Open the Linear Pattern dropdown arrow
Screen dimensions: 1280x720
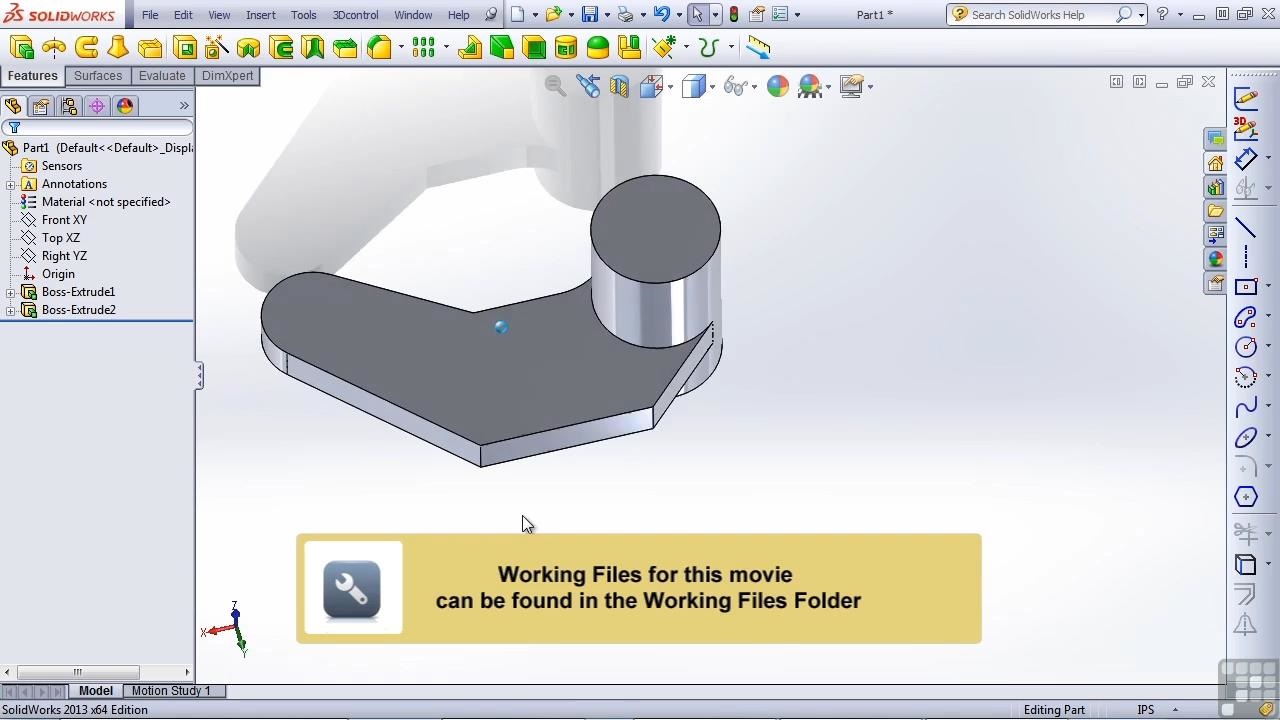click(446, 47)
